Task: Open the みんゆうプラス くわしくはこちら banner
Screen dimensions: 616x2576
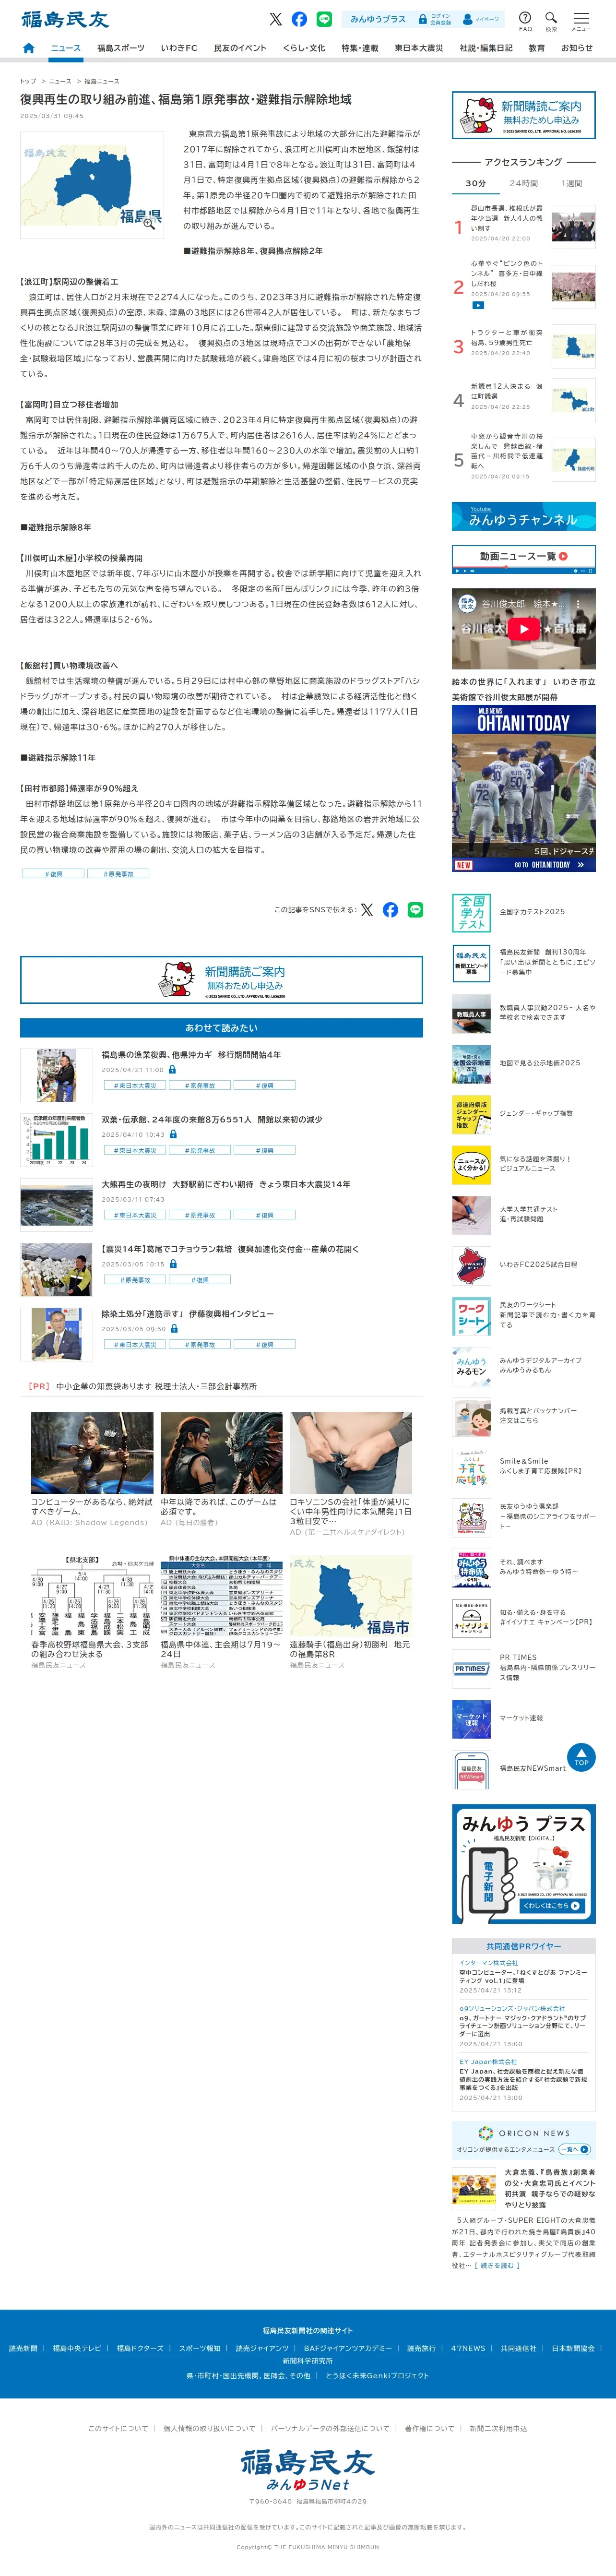Action: [x=524, y=1864]
